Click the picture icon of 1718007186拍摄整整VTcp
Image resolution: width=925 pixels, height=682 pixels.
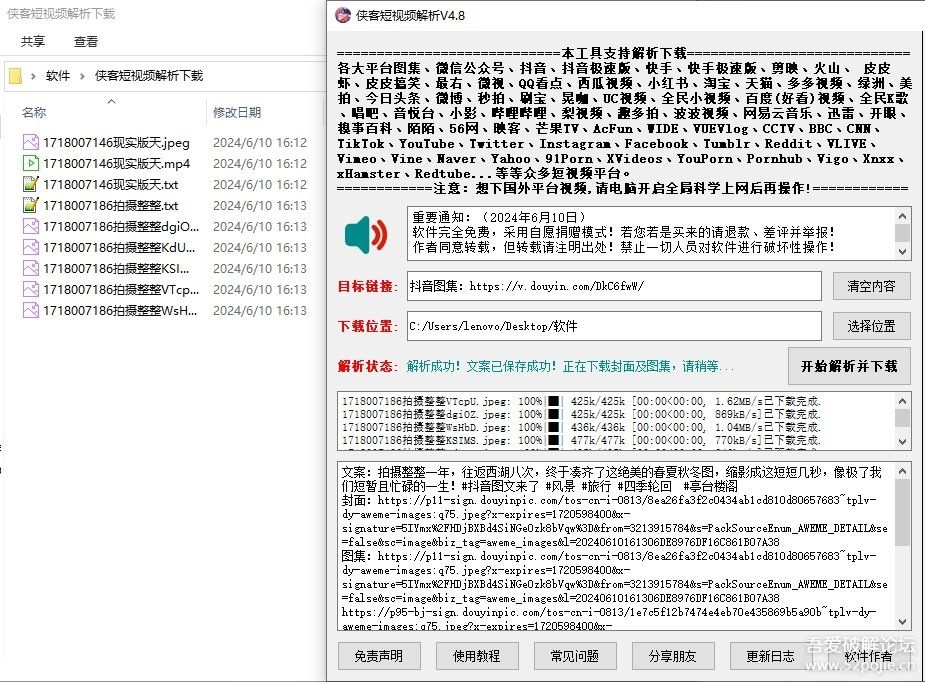[x=31, y=289]
